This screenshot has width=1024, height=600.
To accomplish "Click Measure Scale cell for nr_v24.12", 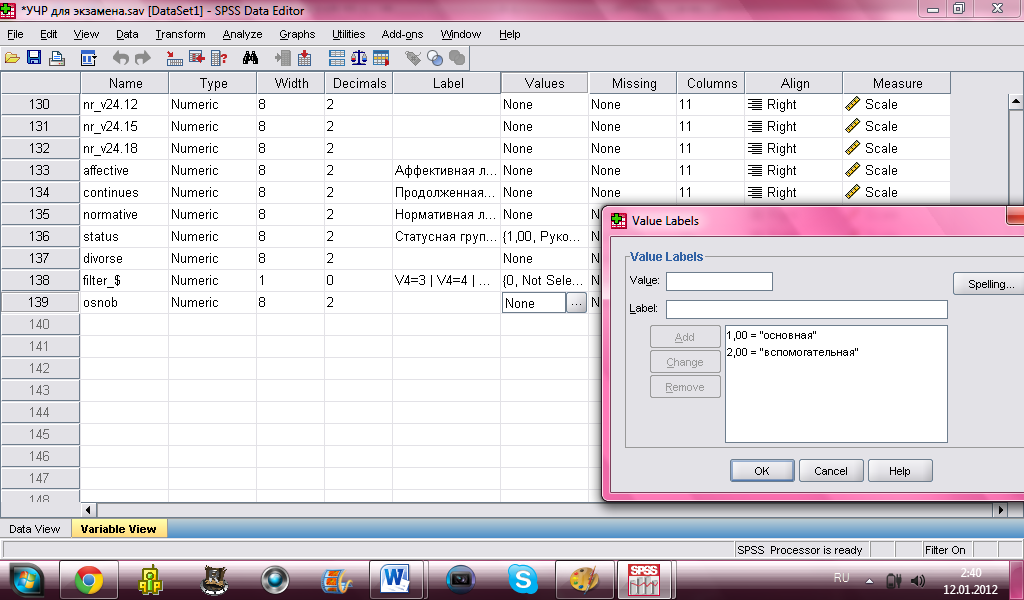I will pyautogui.click(x=897, y=104).
